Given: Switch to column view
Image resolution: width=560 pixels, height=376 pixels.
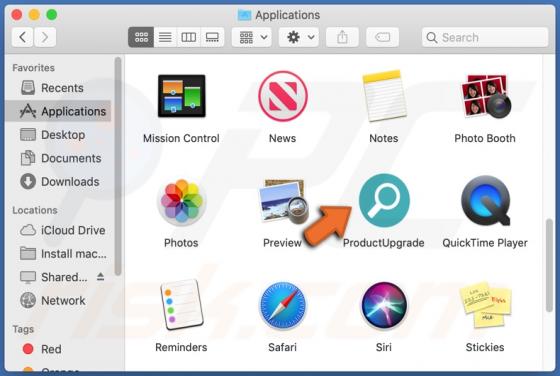Looking at the screenshot, I should click(189, 37).
